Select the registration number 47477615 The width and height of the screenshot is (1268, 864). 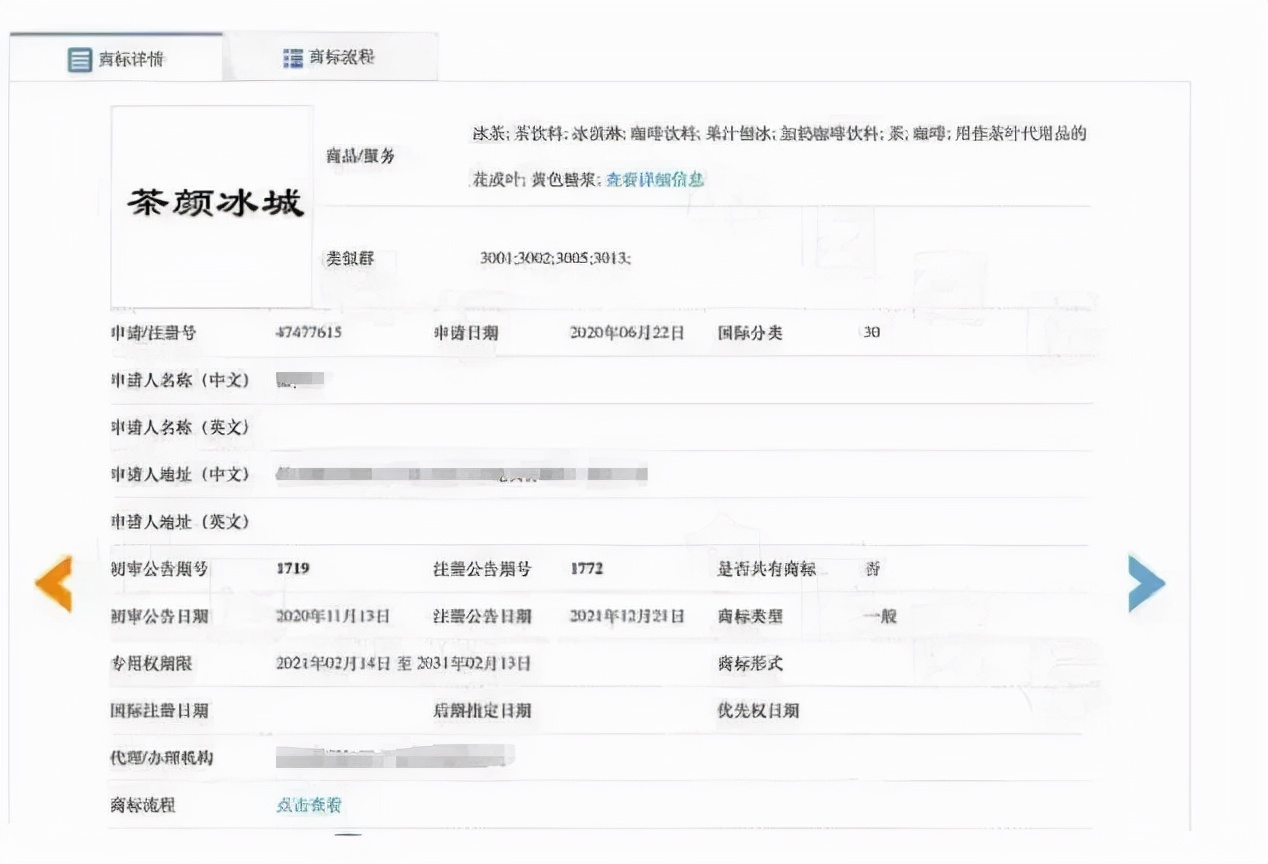309,333
